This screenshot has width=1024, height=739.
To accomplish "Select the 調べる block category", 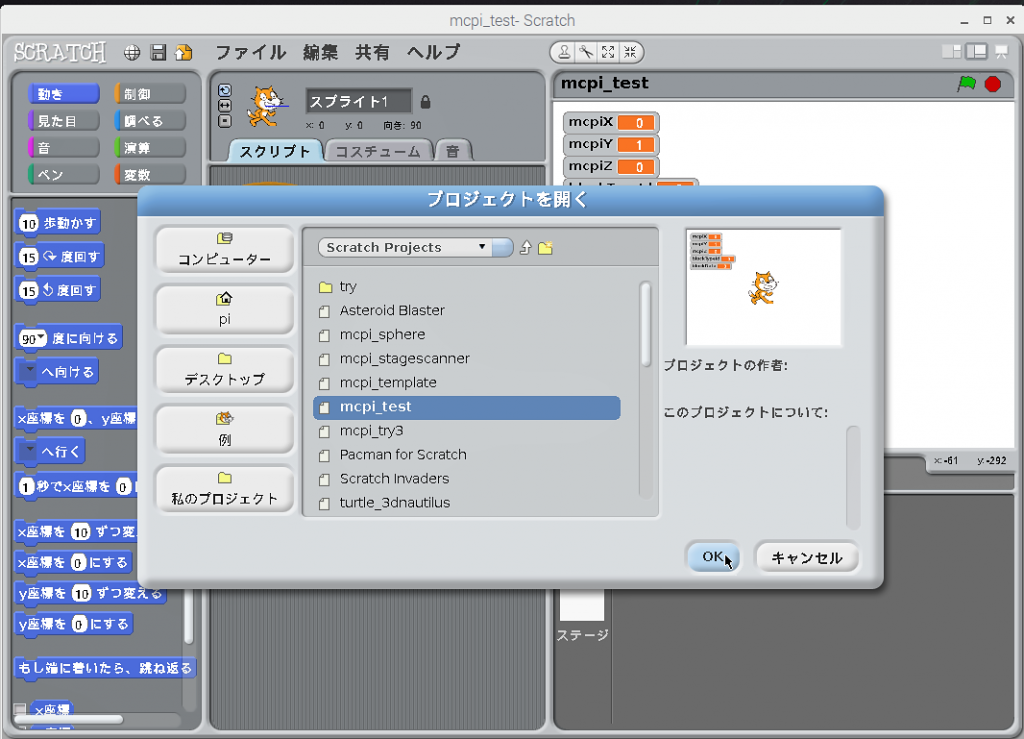I will 150,121.
